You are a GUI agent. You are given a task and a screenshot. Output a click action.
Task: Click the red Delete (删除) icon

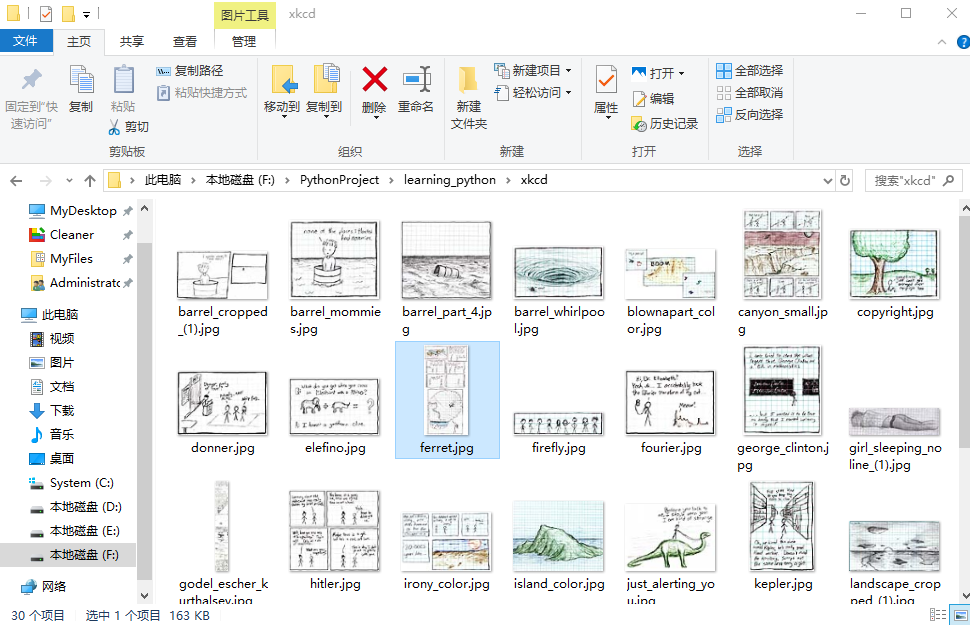(374, 79)
